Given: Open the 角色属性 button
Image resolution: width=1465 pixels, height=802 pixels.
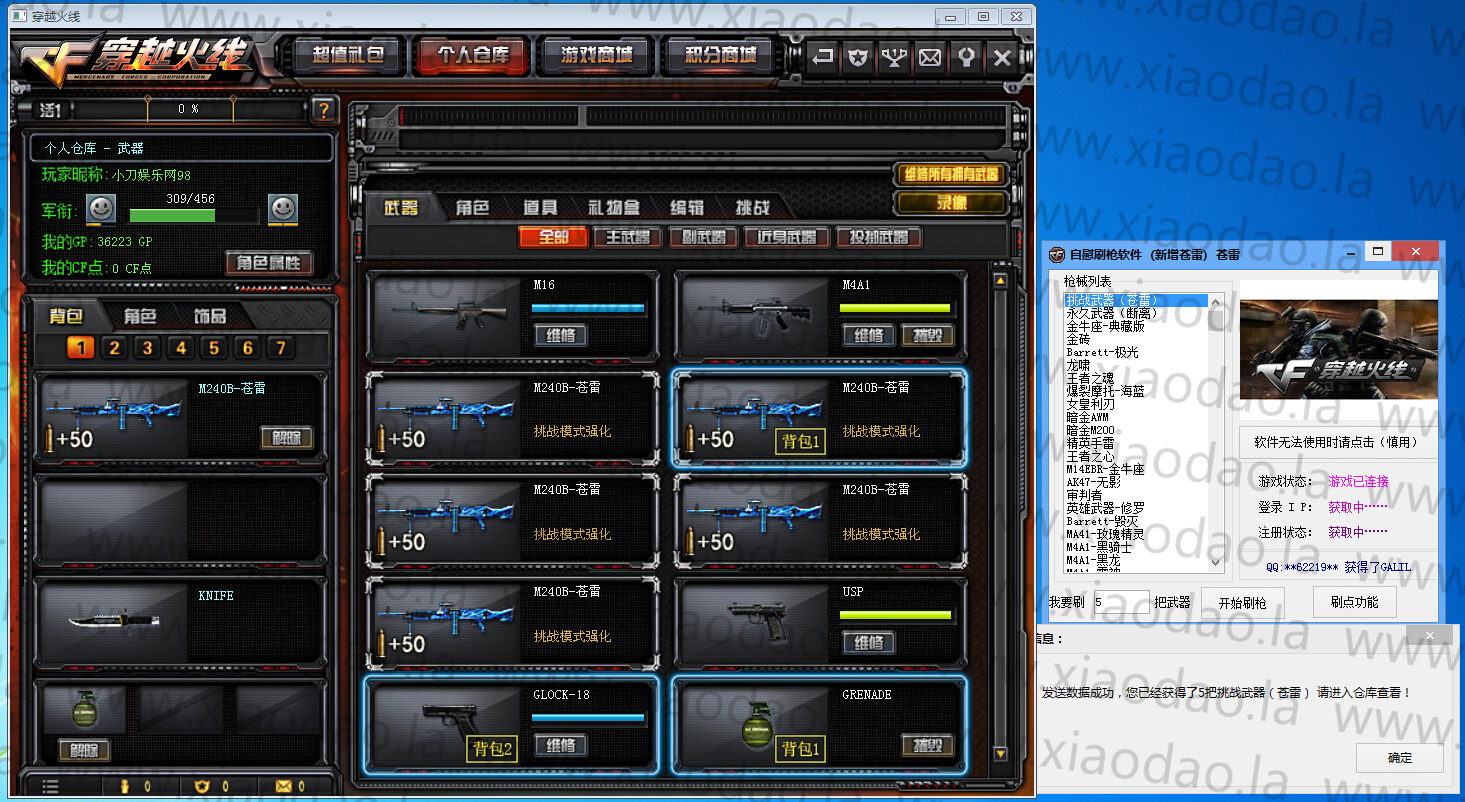Looking at the screenshot, I should (x=269, y=263).
